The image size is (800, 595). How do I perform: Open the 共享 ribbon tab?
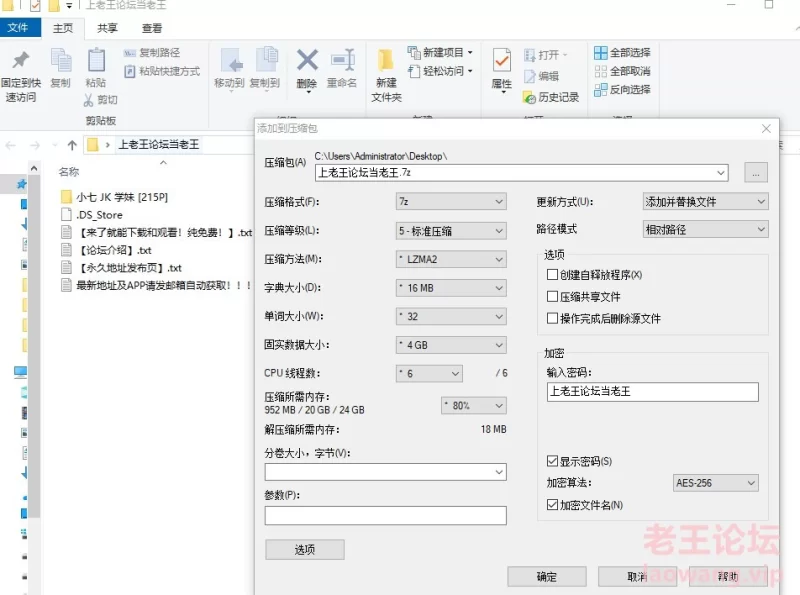pos(107,29)
